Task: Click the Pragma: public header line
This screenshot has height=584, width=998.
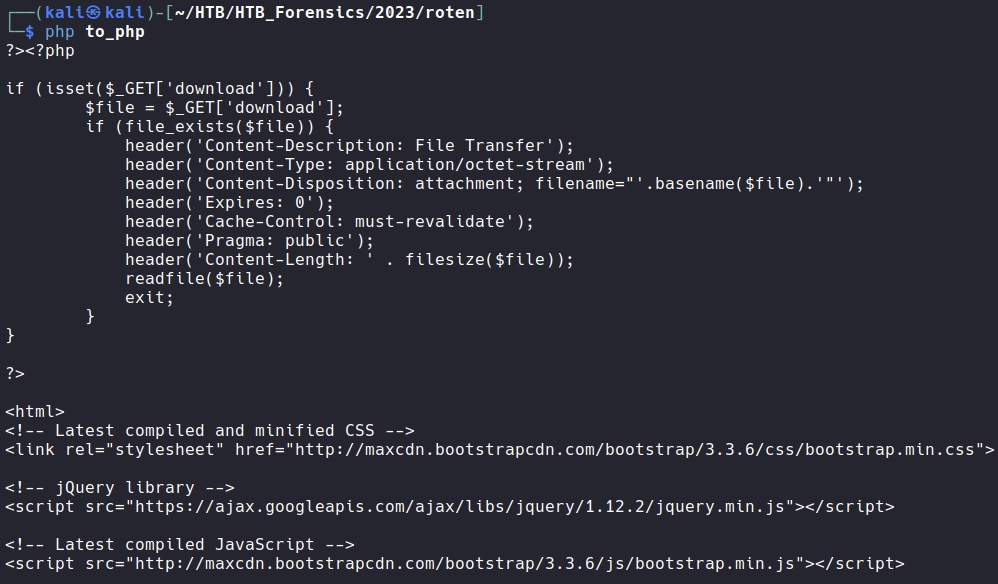Action: 249,240
